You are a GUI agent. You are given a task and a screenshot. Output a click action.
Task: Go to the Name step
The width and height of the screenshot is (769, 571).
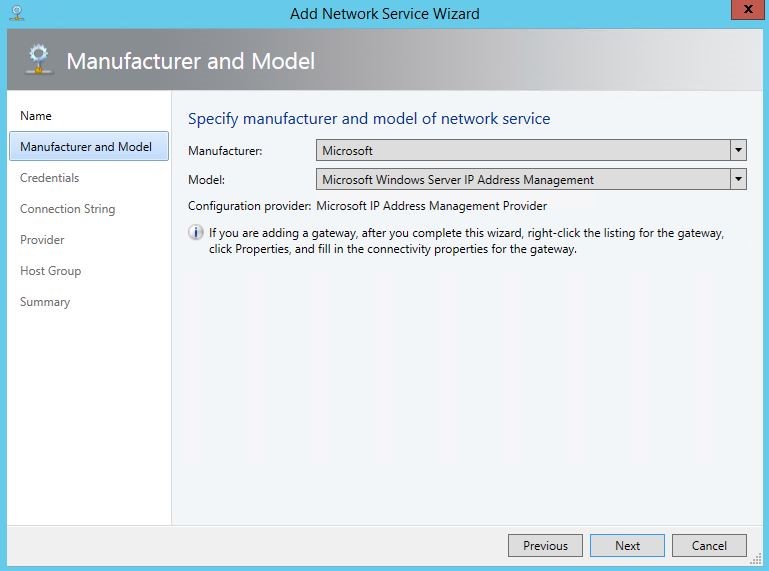point(36,116)
